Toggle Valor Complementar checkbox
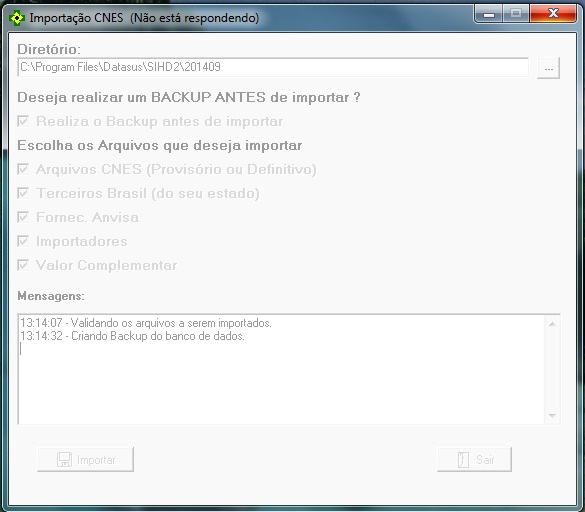 [x=23, y=265]
